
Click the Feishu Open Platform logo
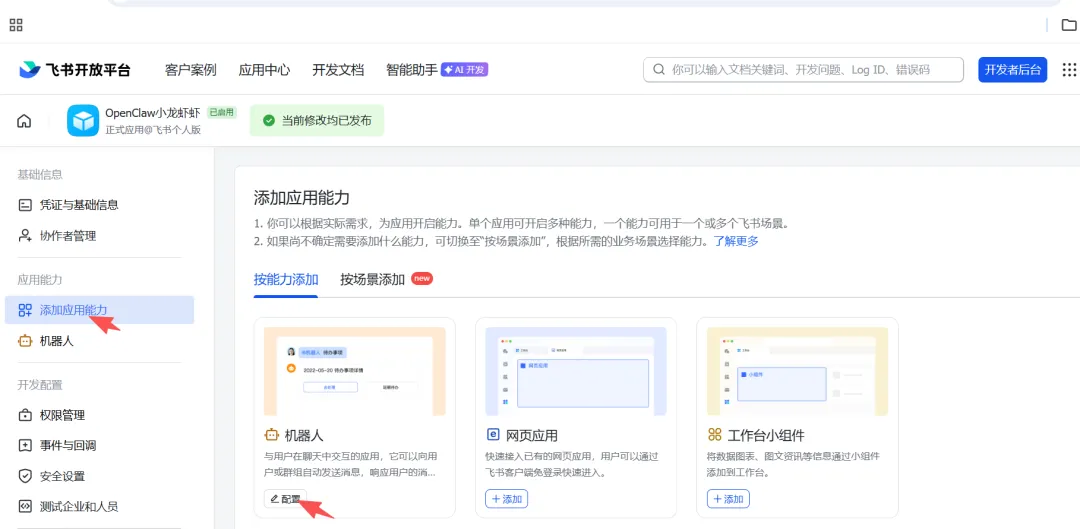pos(74,70)
